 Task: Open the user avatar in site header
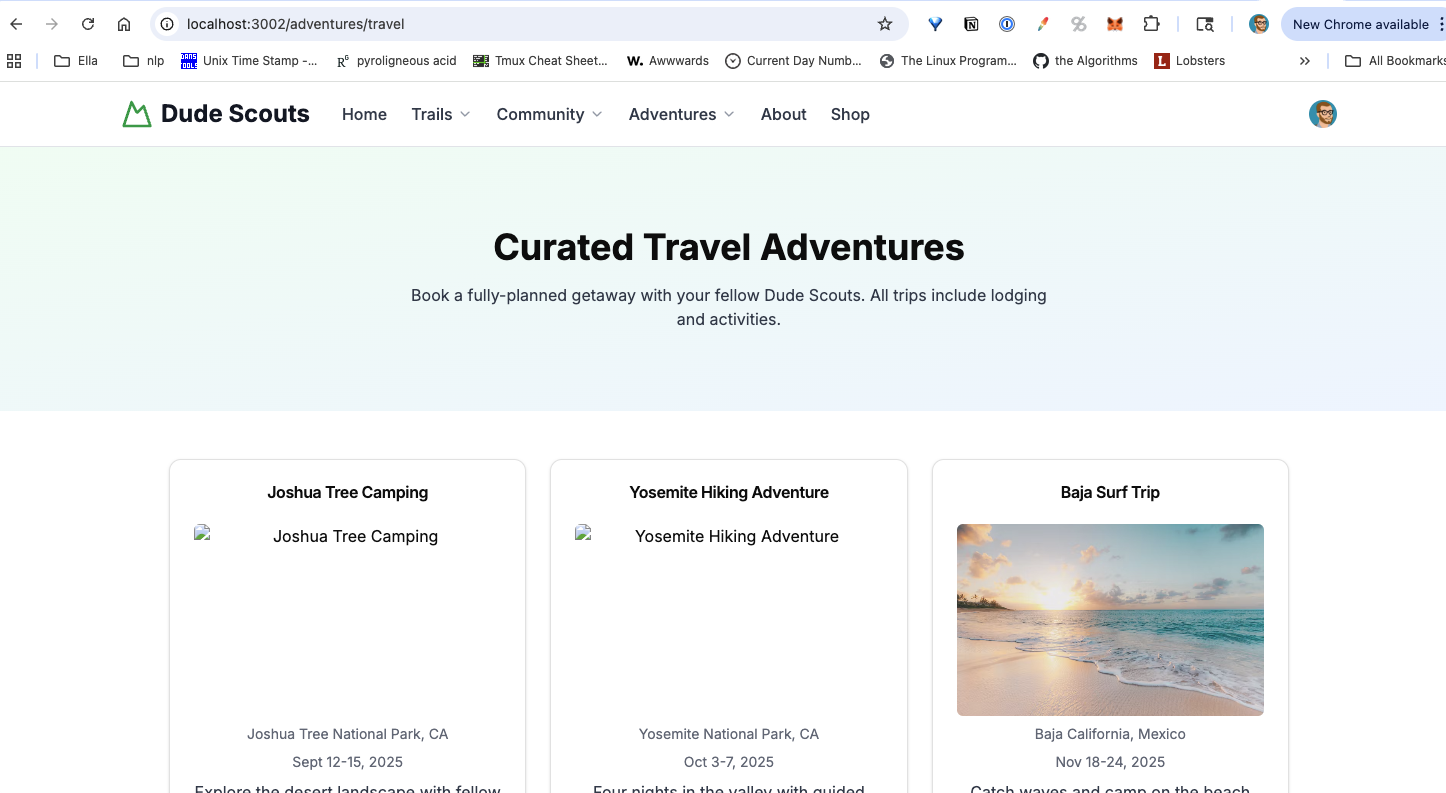1323,114
